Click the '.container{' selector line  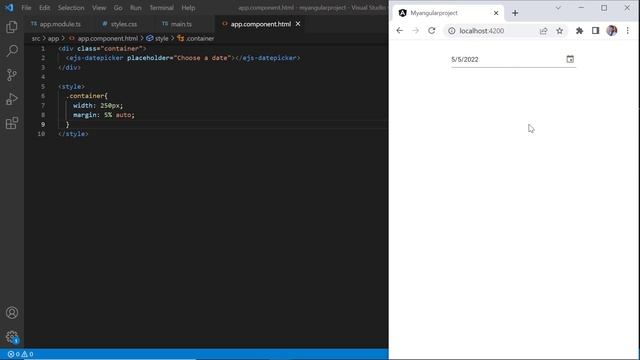87,96
